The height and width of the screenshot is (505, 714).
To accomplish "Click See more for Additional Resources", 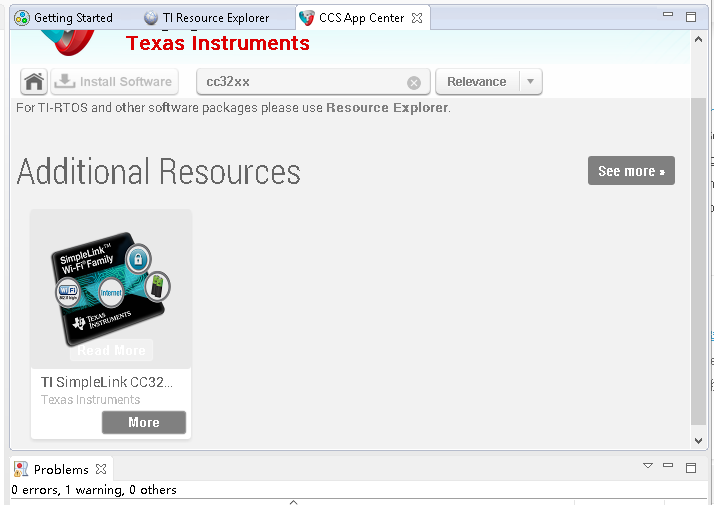I will click(631, 171).
